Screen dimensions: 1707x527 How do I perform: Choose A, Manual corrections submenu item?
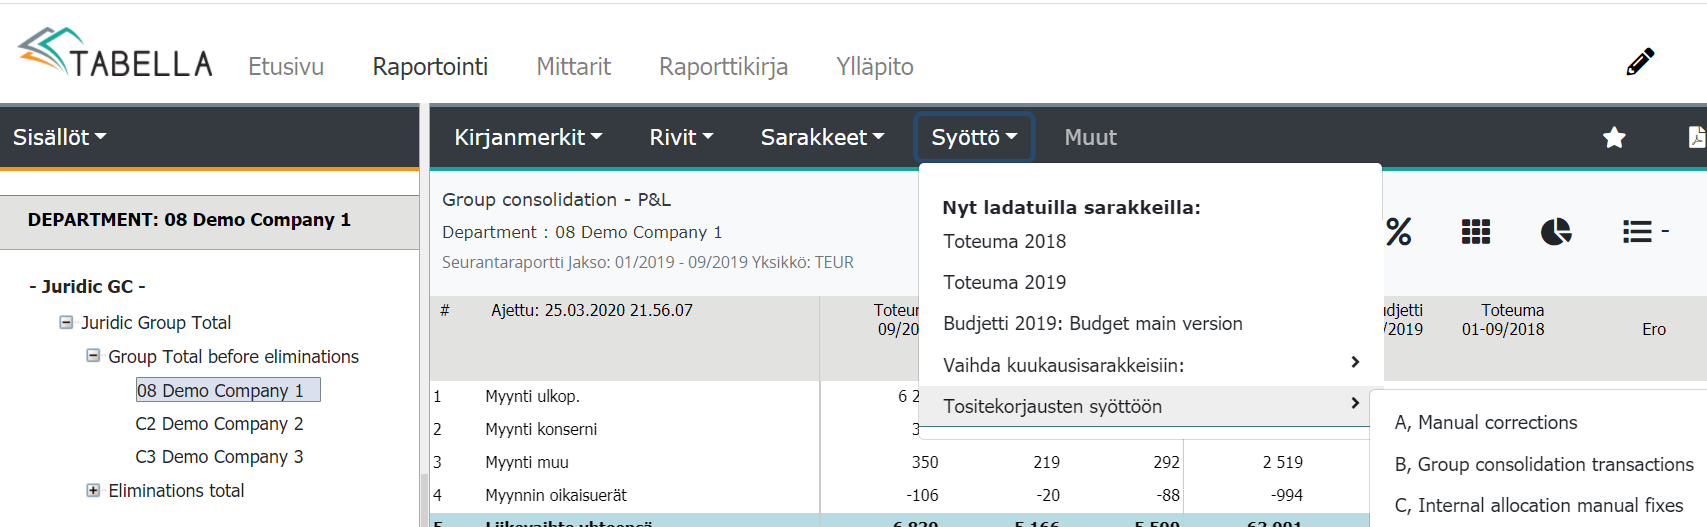1486,423
